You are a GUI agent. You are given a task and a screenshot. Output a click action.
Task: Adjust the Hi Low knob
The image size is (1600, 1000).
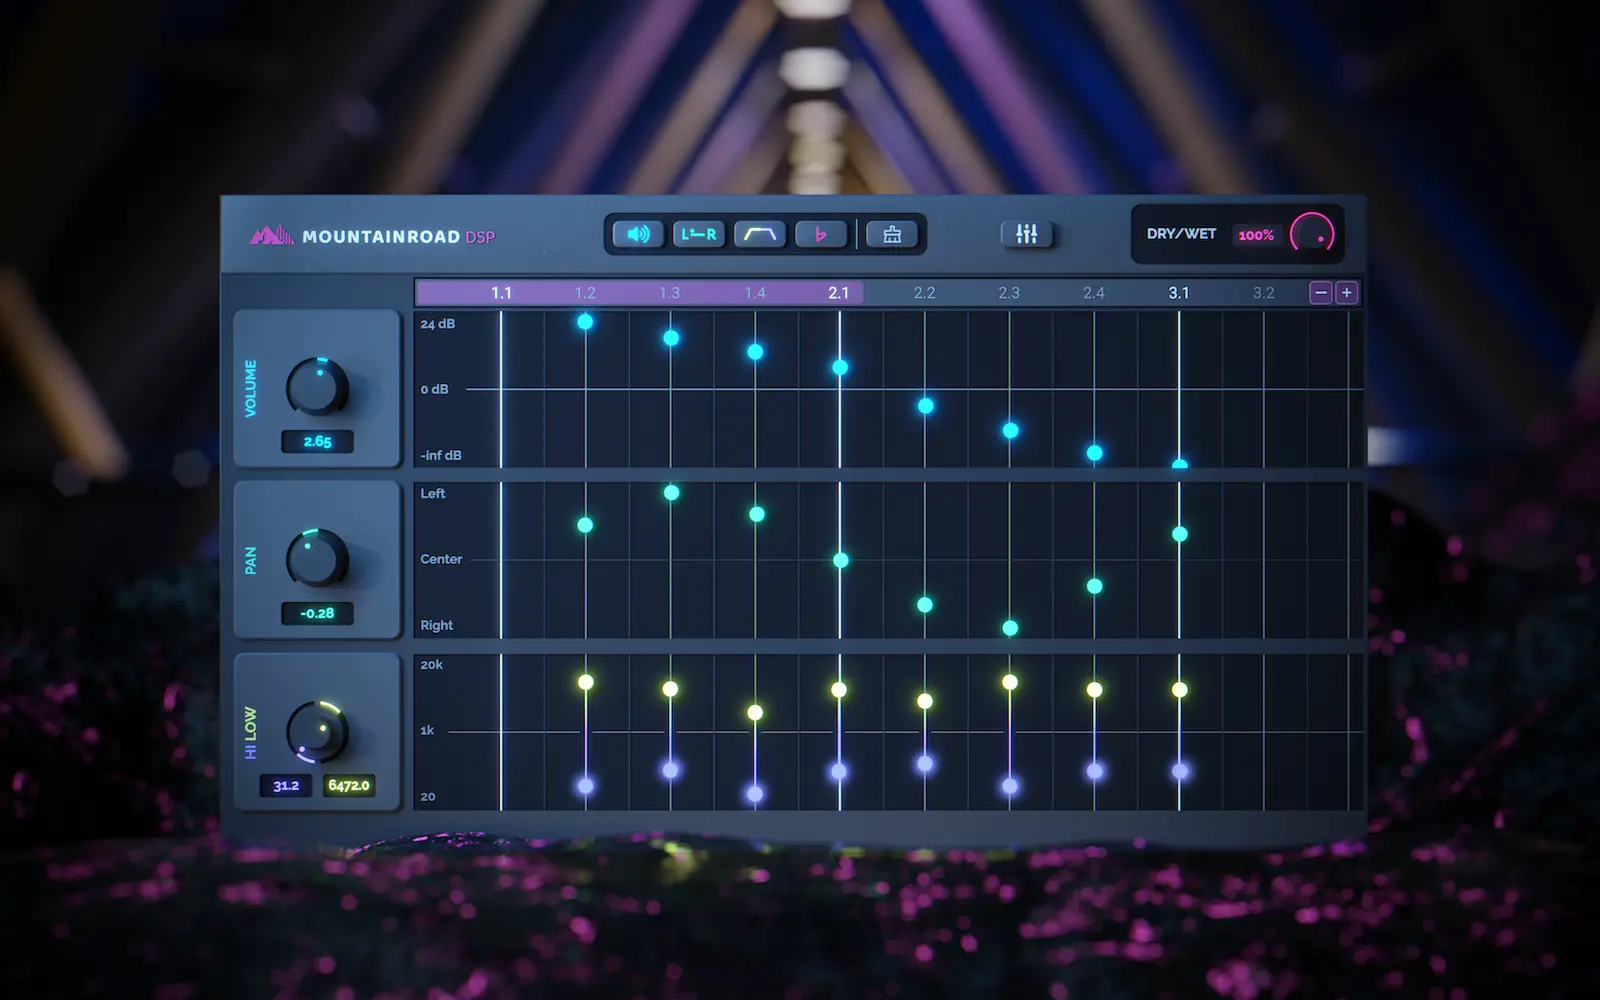pyautogui.click(x=316, y=733)
